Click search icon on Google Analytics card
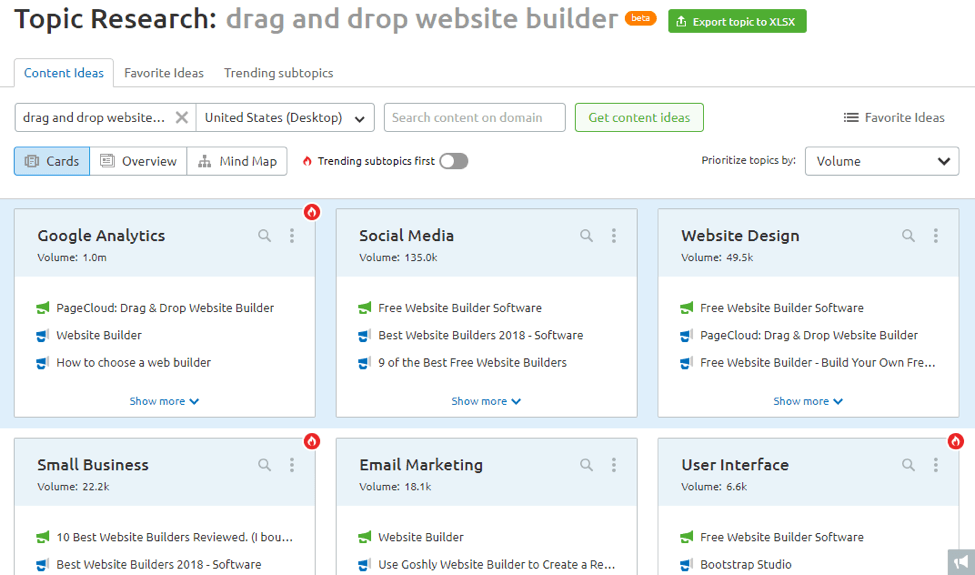Image resolution: width=975 pixels, height=575 pixels. click(x=265, y=236)
